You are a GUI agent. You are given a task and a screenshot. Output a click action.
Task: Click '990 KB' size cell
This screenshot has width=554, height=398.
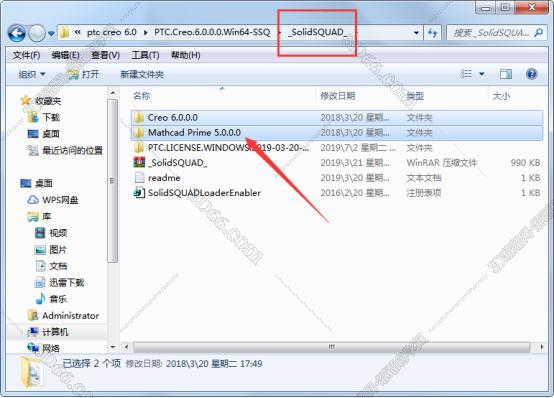(525, 163)
